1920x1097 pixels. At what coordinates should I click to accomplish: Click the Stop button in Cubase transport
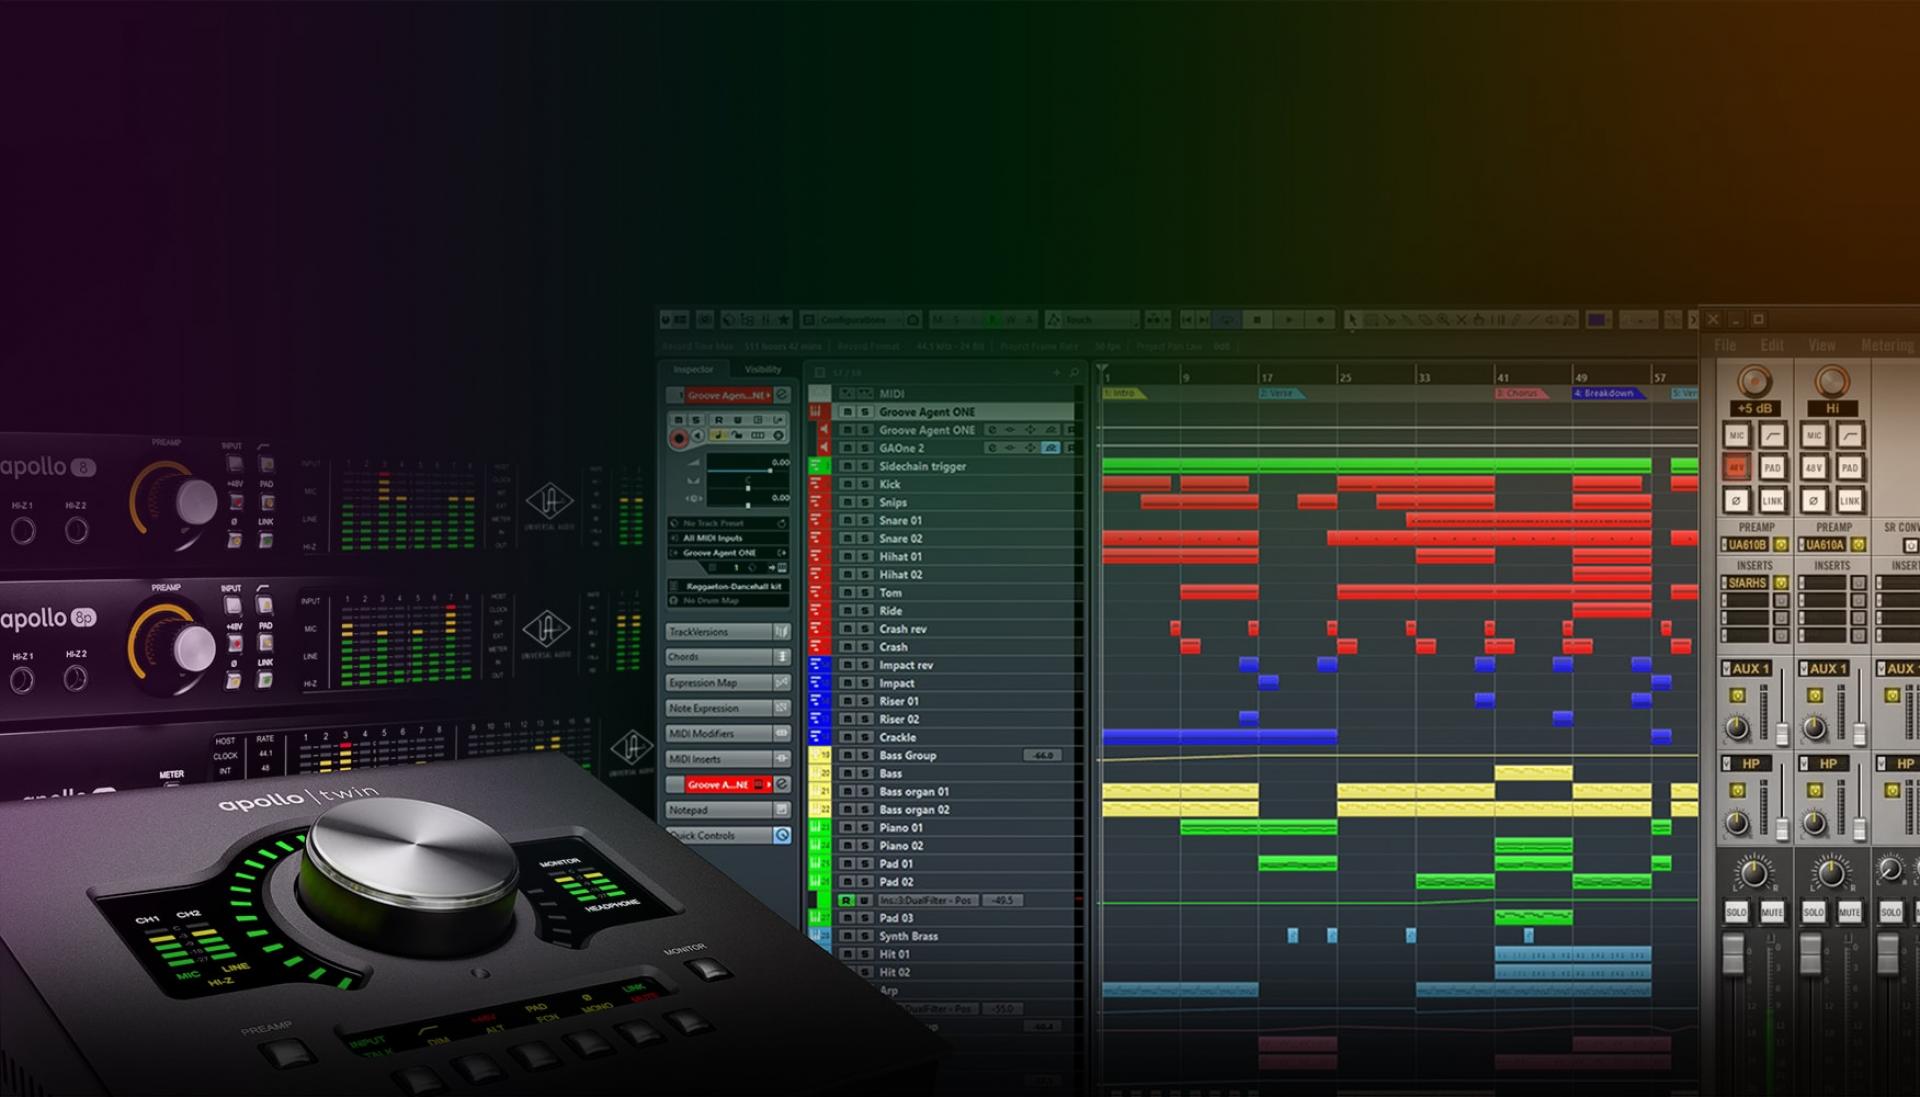click(1257, 320)
